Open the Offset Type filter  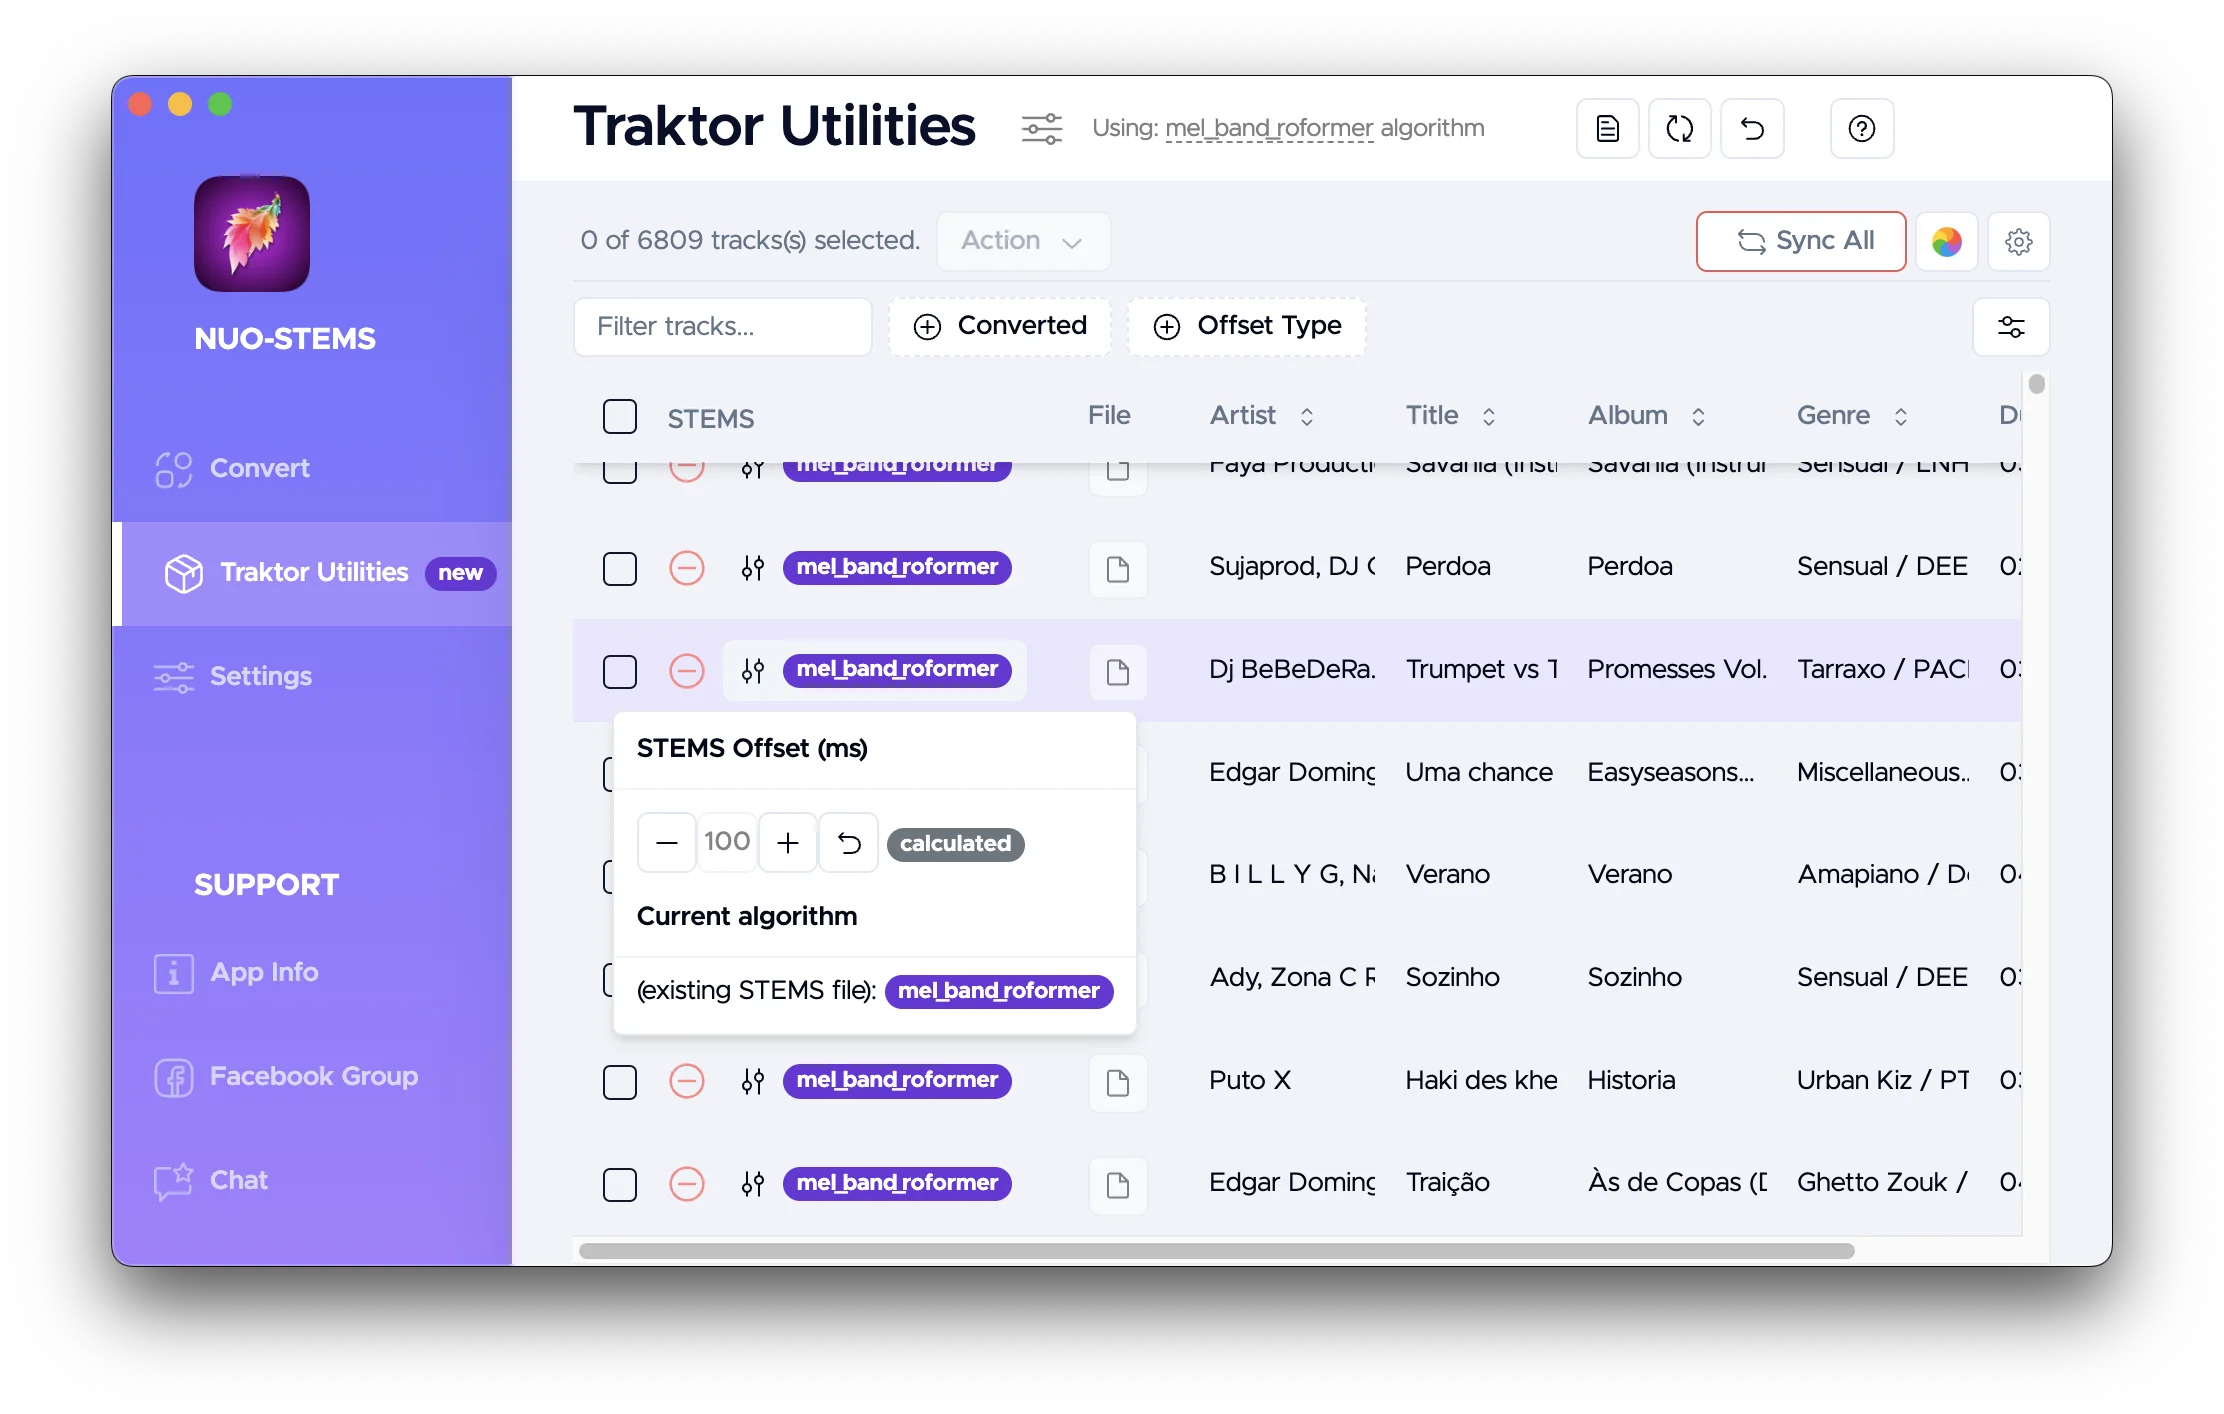[1247, 327]
